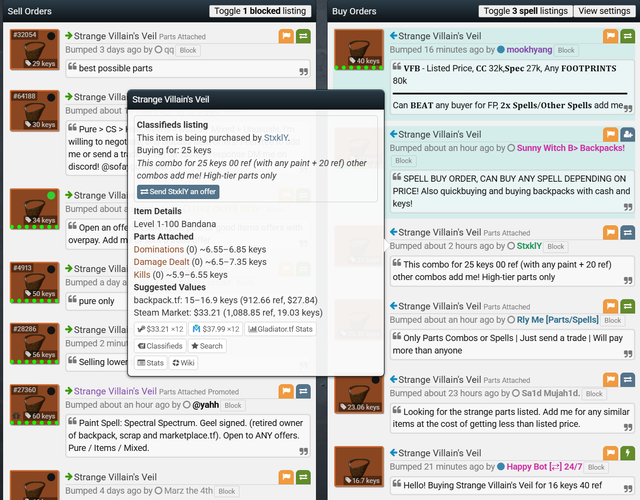Image resolution: width=640 pixels, height=500 pixels.
Task: Open trade offer for qq's listing
Action: 303,36
